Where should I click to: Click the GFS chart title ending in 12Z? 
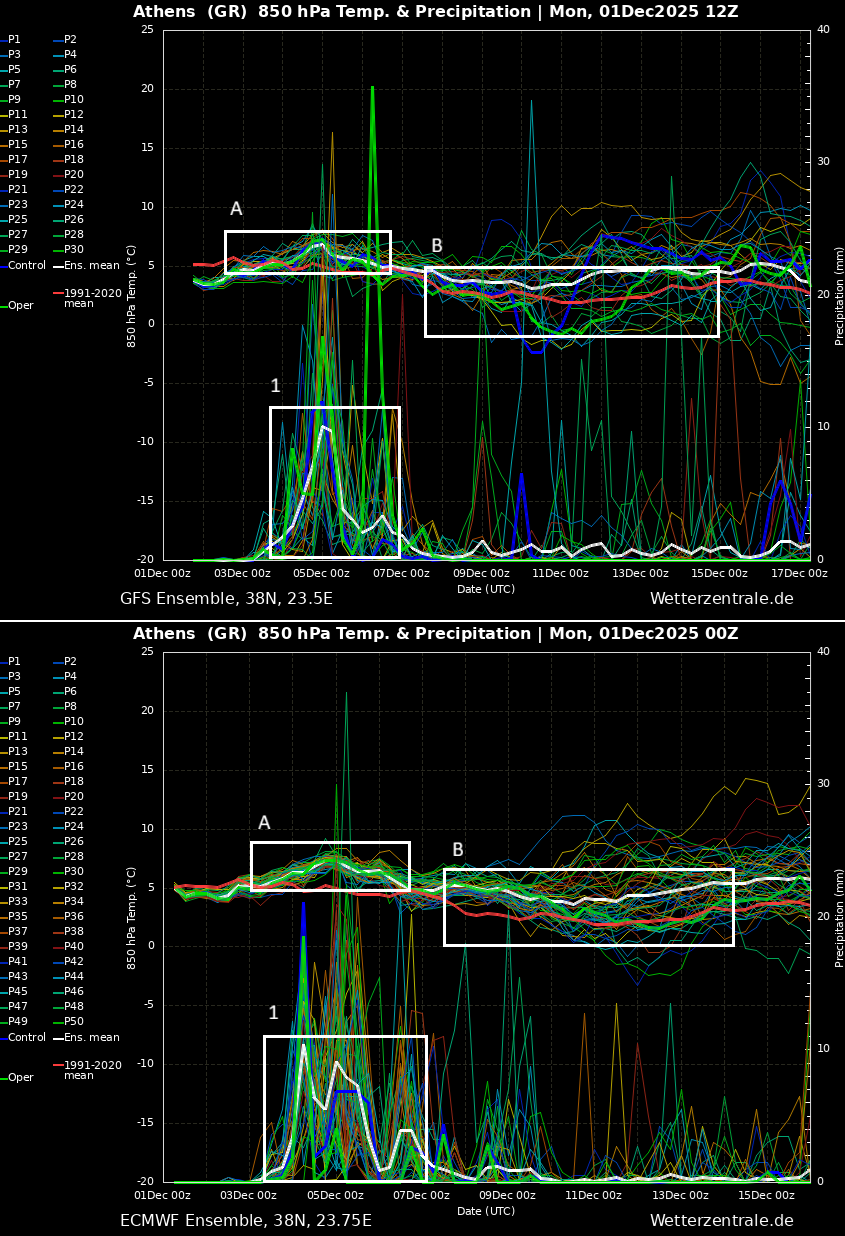[x=435, y=12]
